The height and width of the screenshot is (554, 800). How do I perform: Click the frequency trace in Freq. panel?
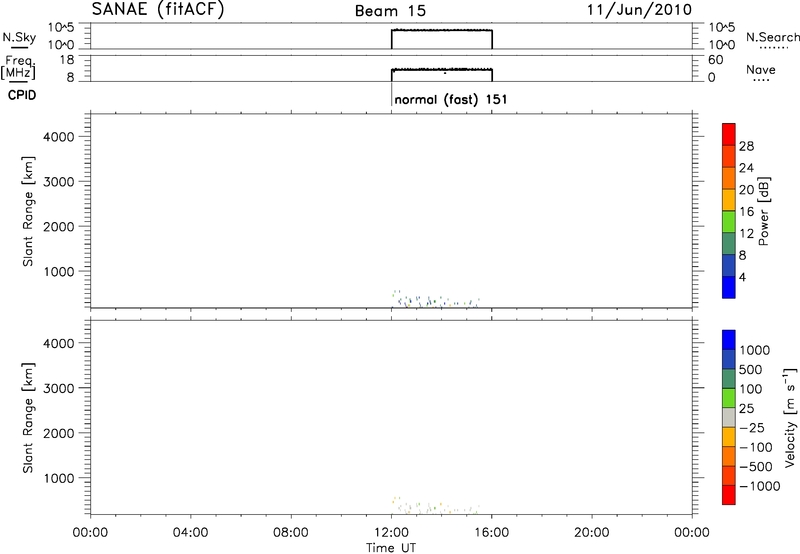441,74
